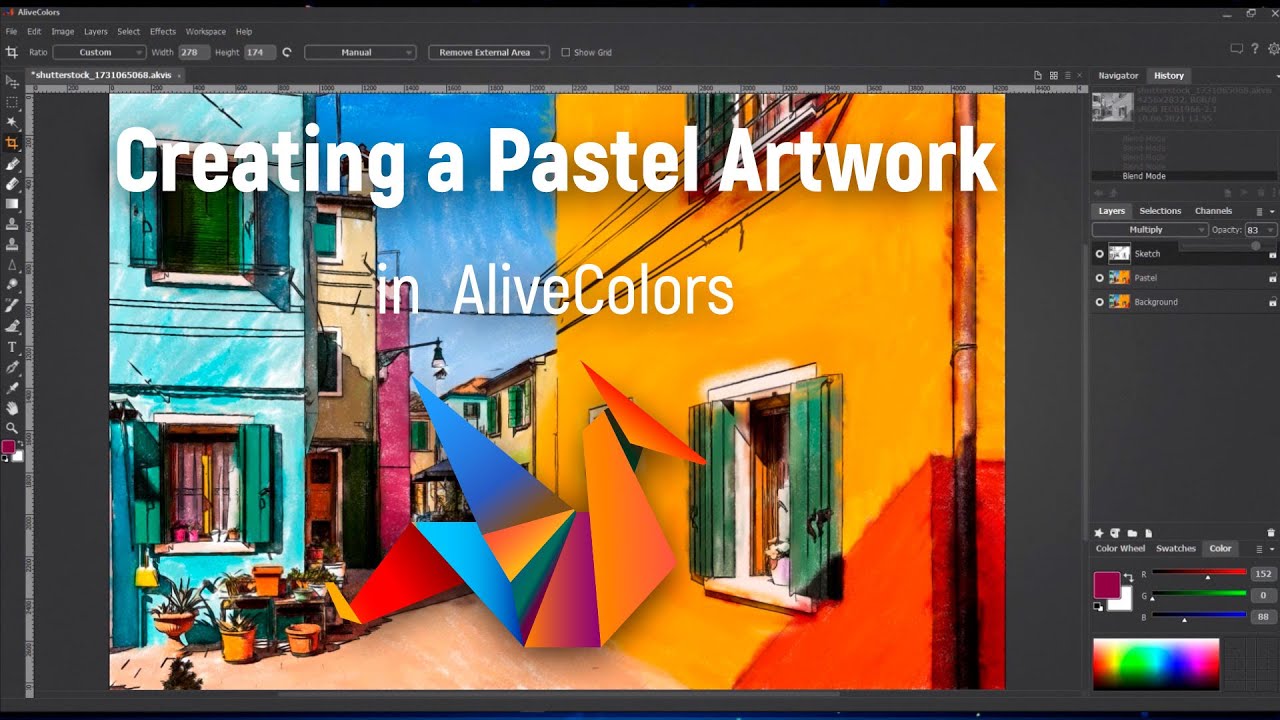Select the Zoom magnifier tool
Viewport: 1280px width, 720px height.
[x=12, y=428]
